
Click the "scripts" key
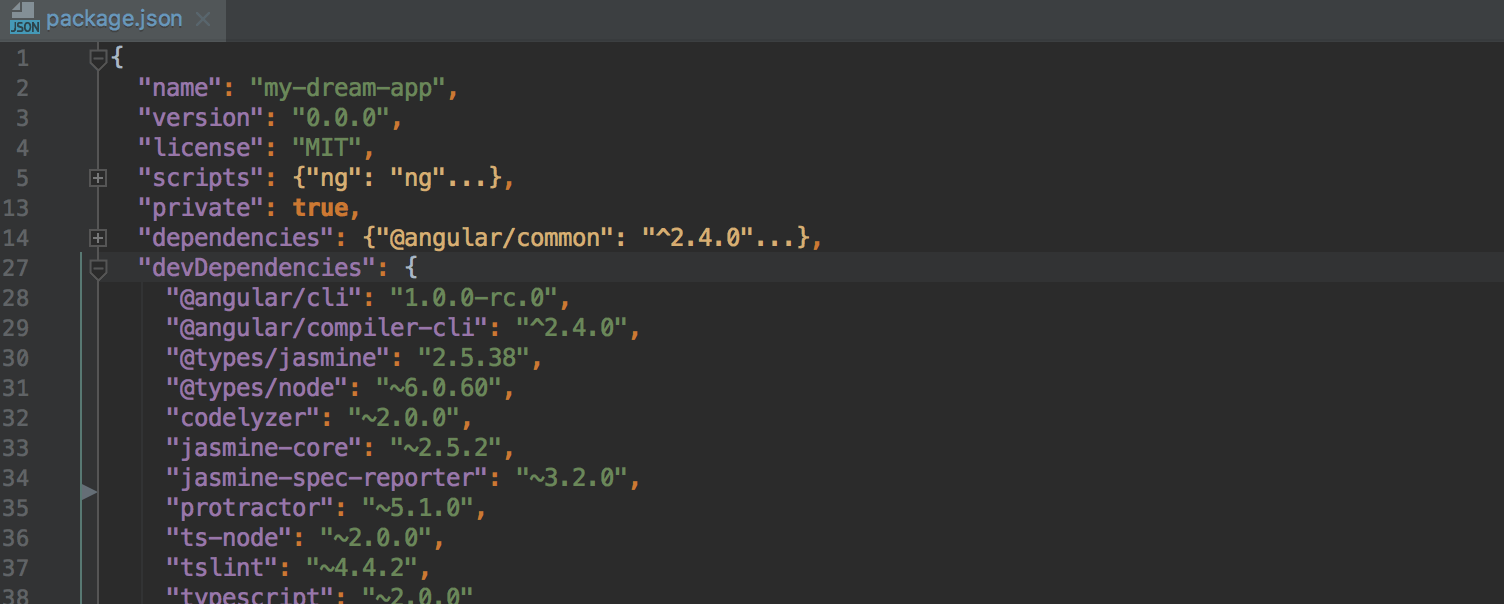(201, 178)
